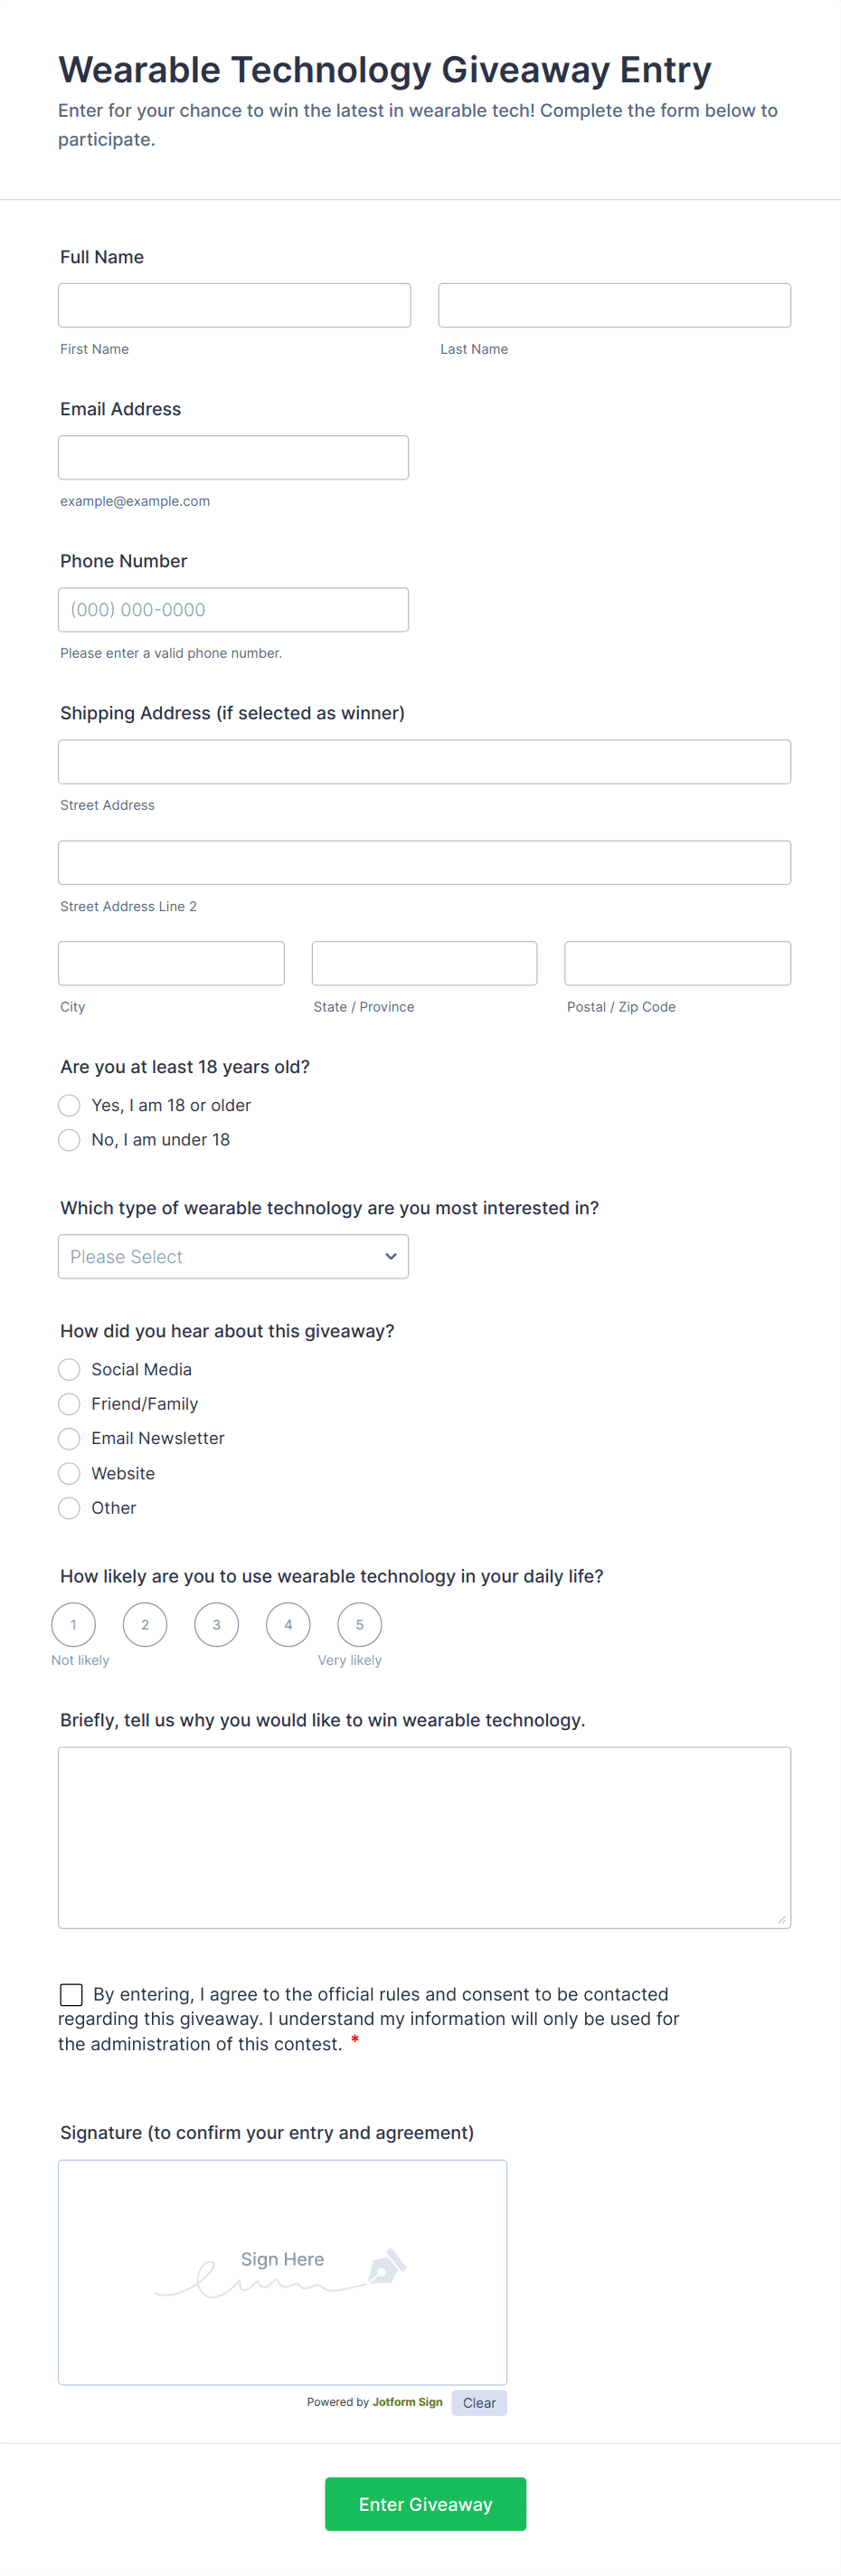Image resolution: width=841 pixels, height=2576 pixels.
Task: Pick the Website radio option
Action: 69,1473
